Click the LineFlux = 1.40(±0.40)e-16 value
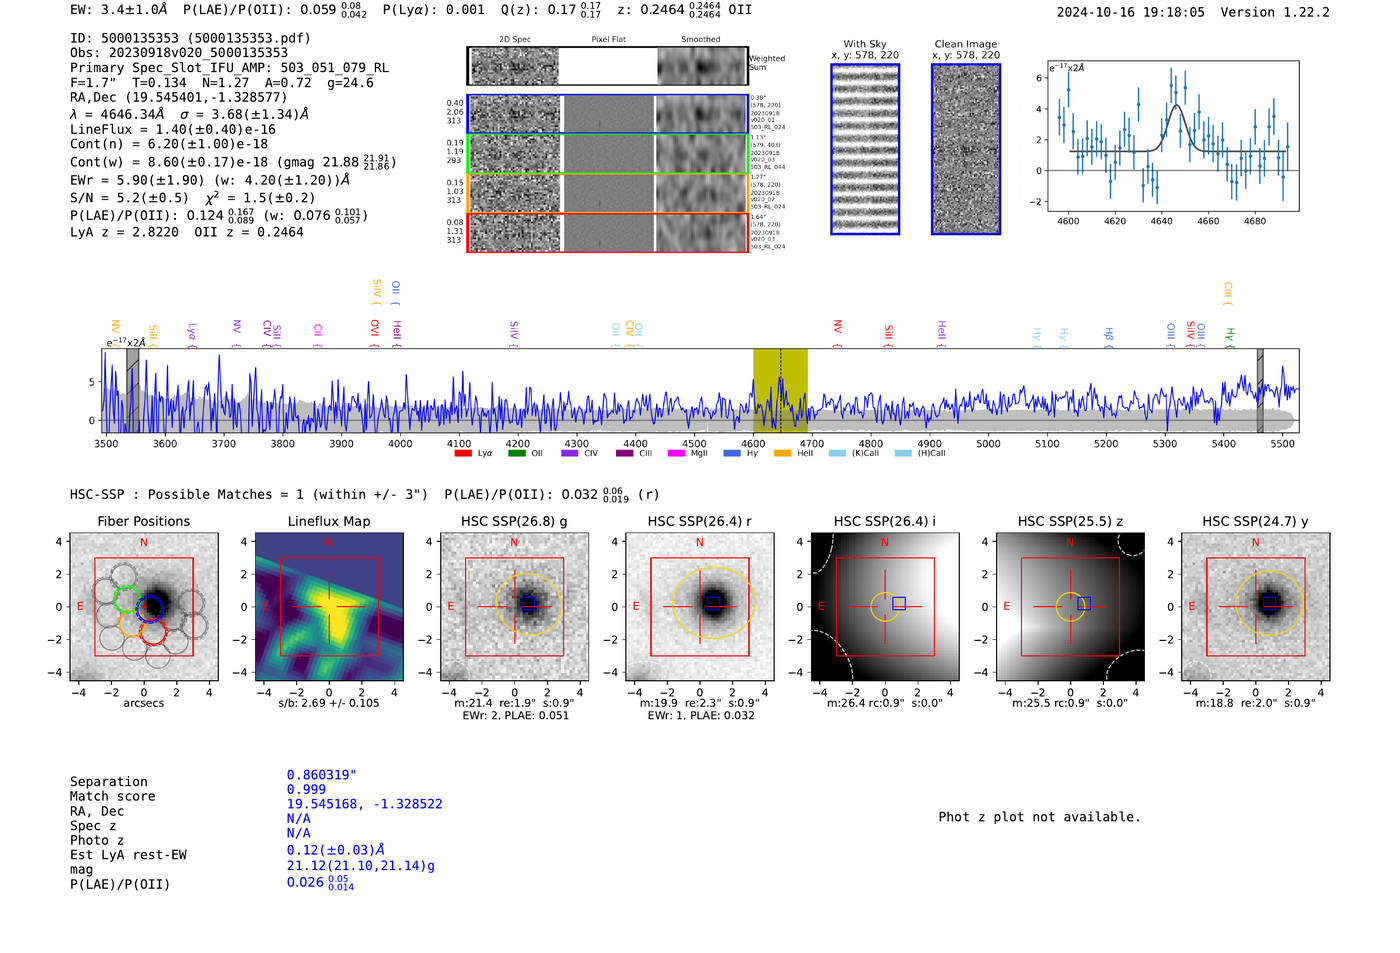Screen dimensions: 1400x953 click(173, 129)
